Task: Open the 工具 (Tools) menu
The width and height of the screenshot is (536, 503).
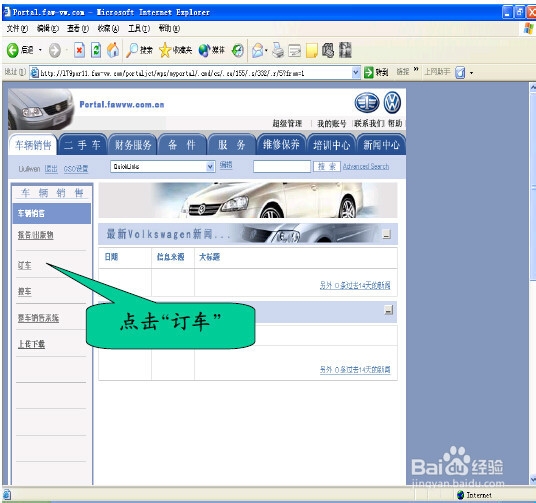Action: tap(139, 29)
